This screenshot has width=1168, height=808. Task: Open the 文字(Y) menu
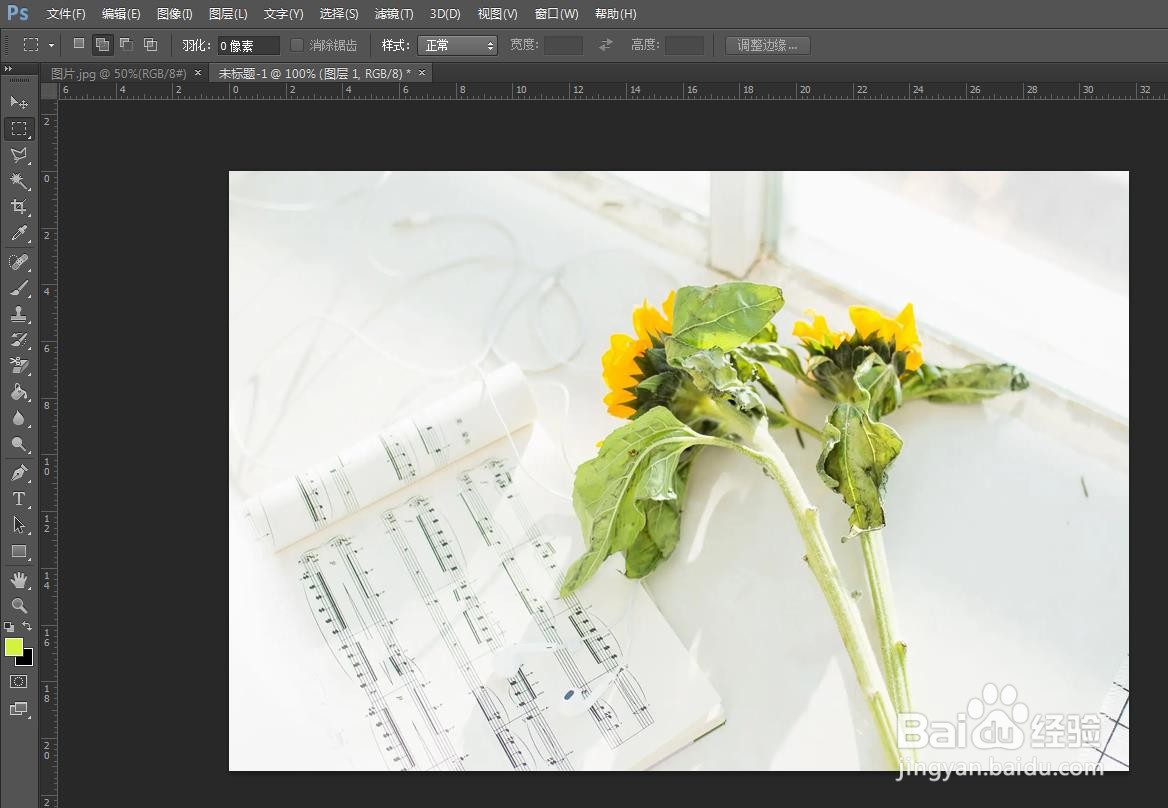coord(283,13)
